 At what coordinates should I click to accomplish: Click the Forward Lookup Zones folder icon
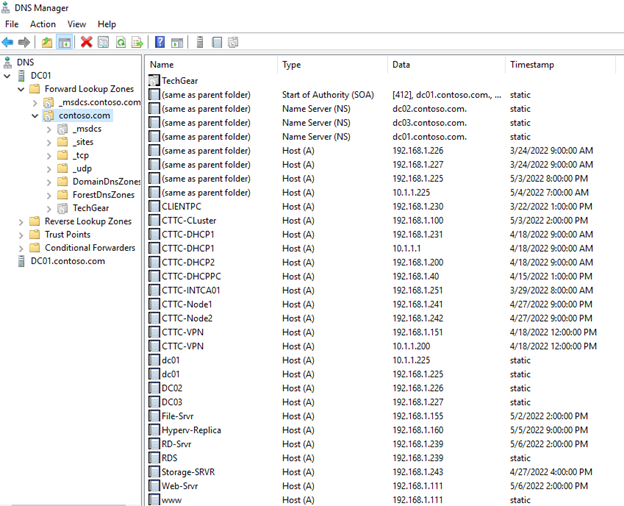pyautogui.click(x=35, y=89)
